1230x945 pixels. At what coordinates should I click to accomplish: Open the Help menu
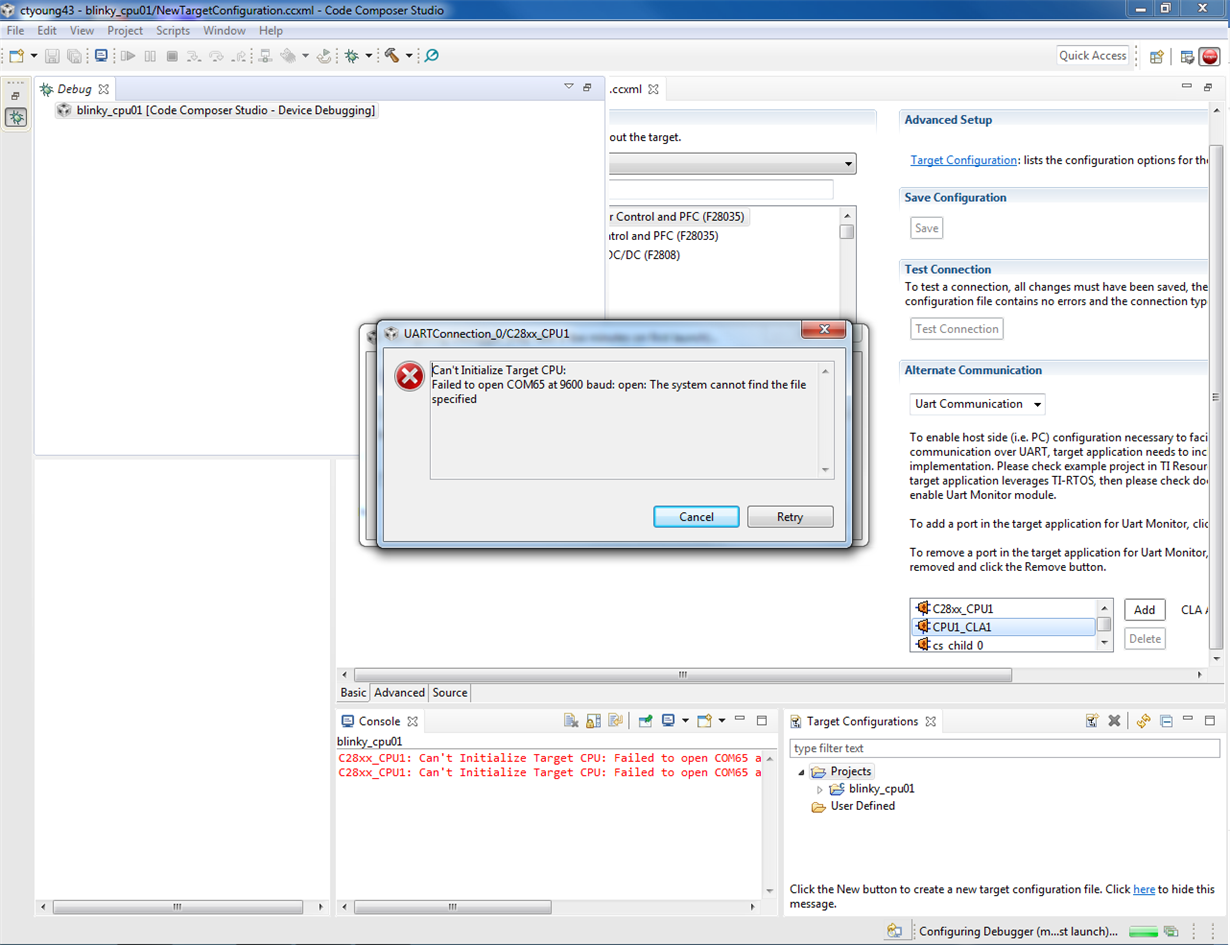[x=271, y=31]
